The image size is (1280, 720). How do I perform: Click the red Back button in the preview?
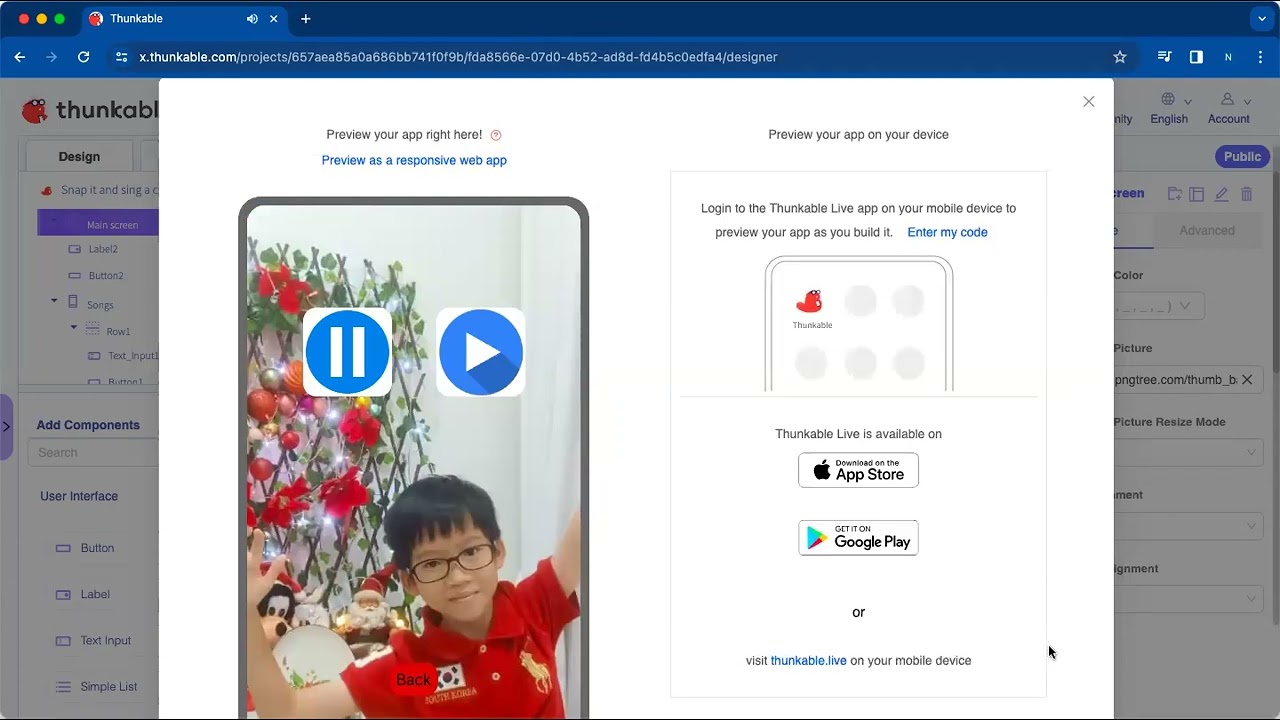413,680
